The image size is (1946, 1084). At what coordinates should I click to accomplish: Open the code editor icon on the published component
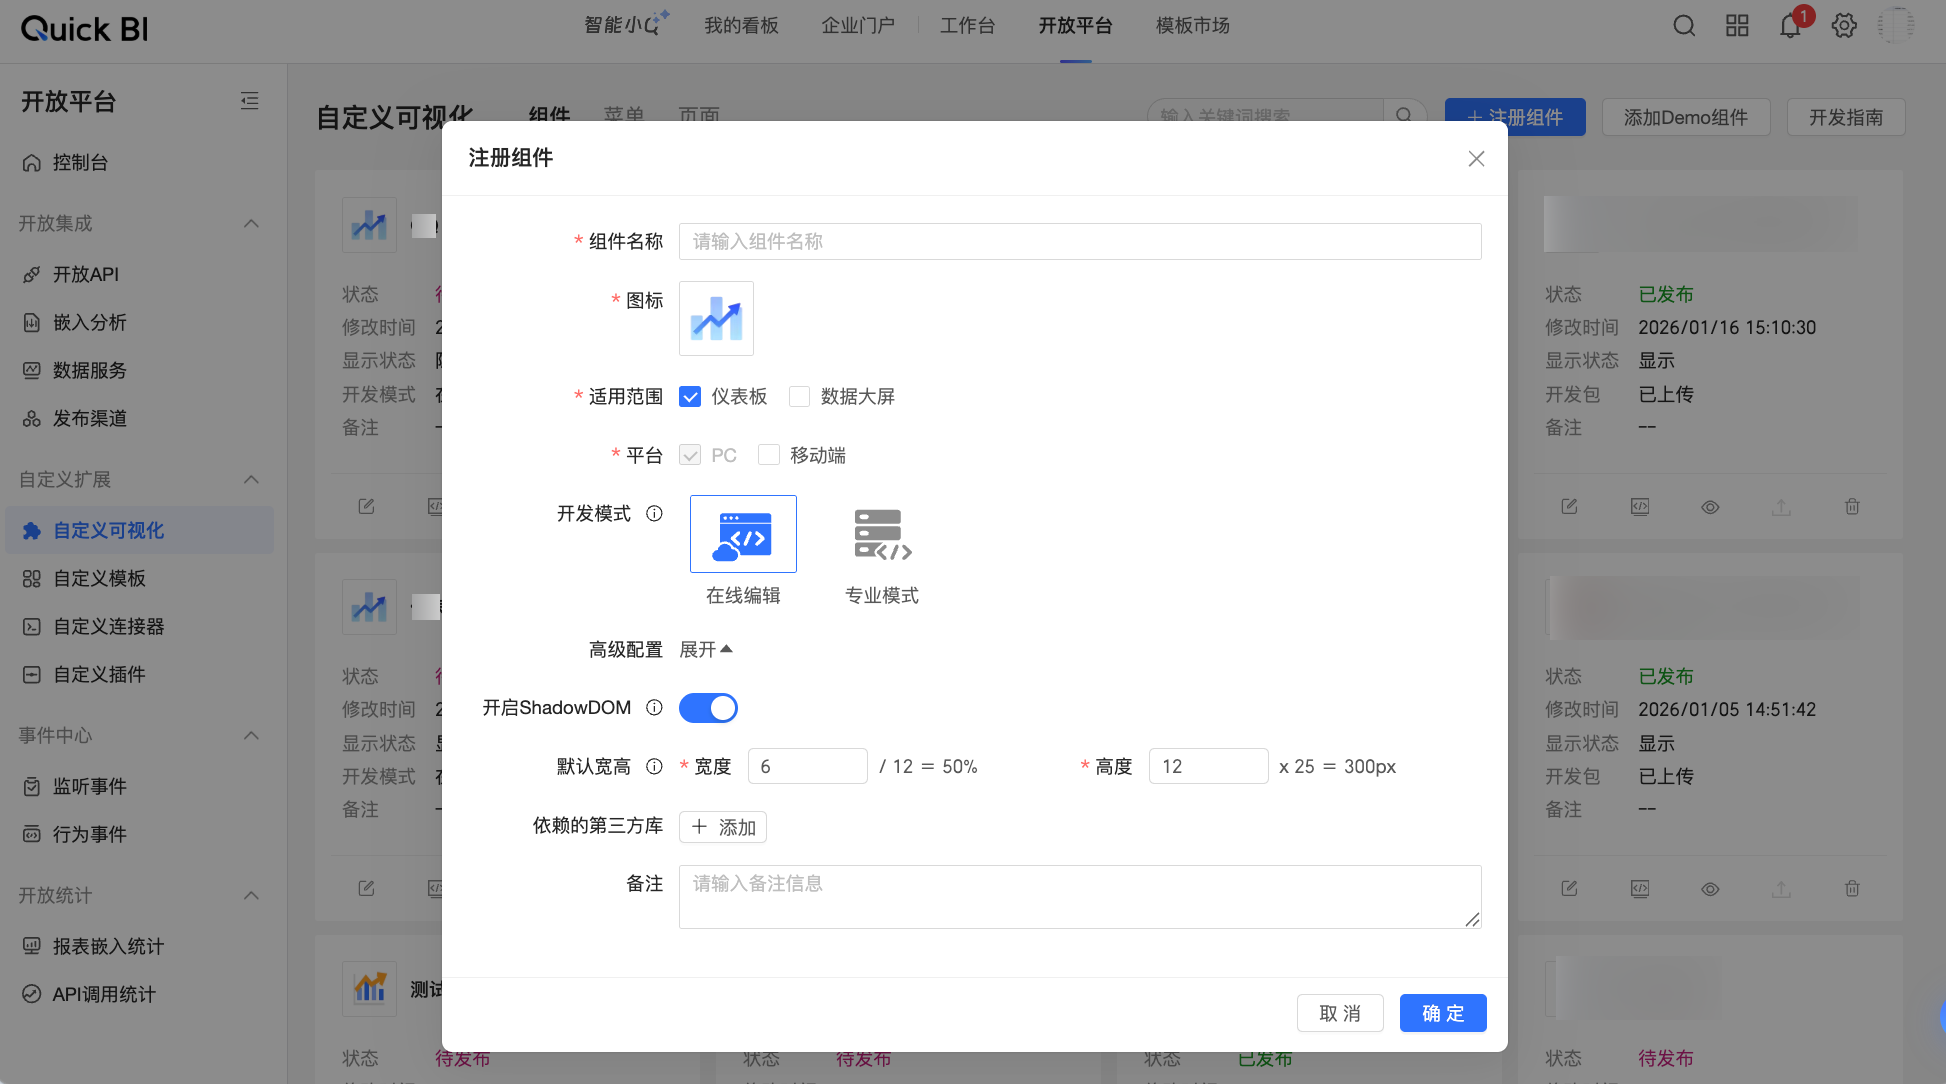click(1639, 507)
